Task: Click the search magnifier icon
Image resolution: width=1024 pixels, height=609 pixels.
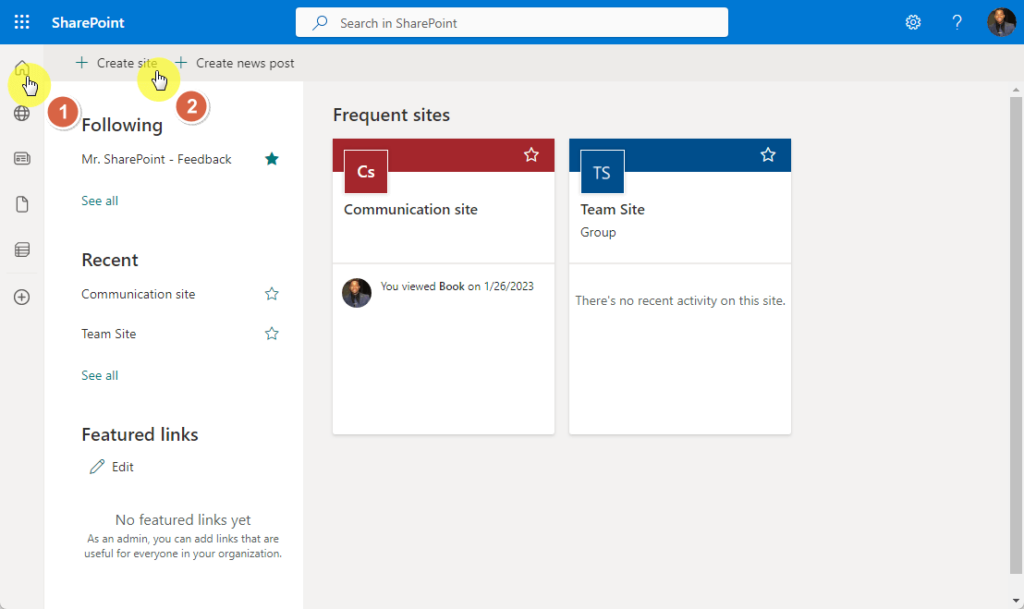Action: 319,23
